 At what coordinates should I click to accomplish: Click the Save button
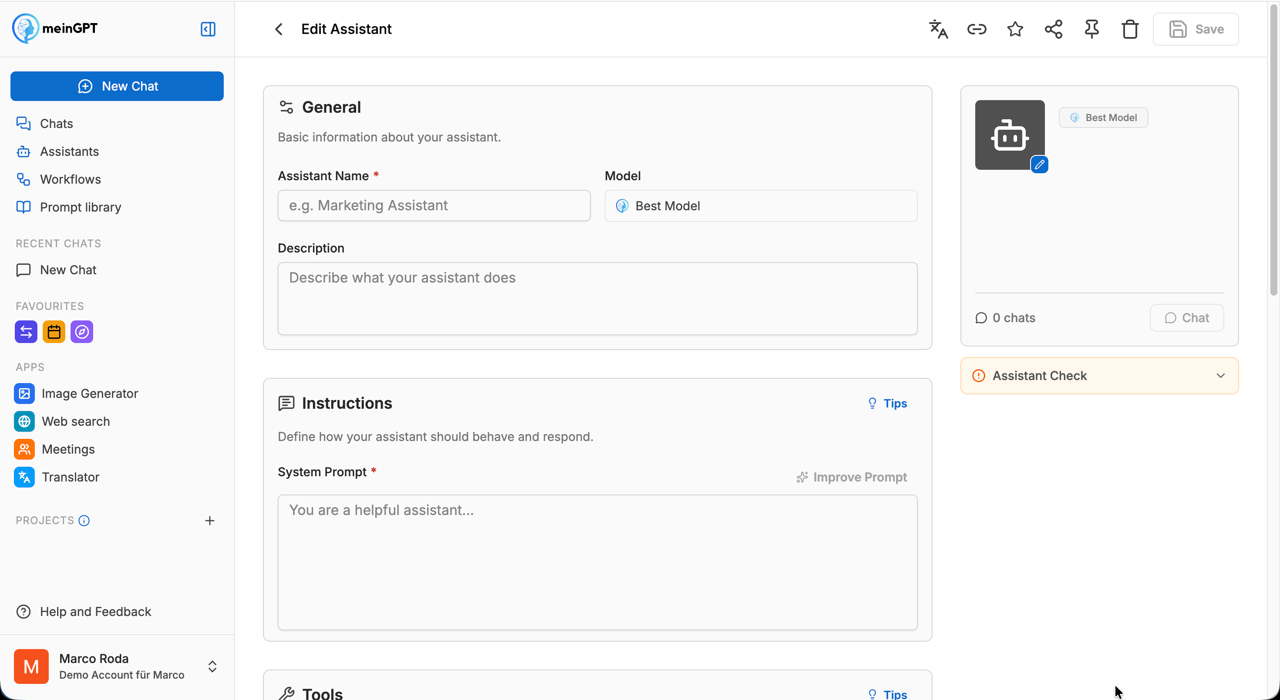click(1196, 29)
